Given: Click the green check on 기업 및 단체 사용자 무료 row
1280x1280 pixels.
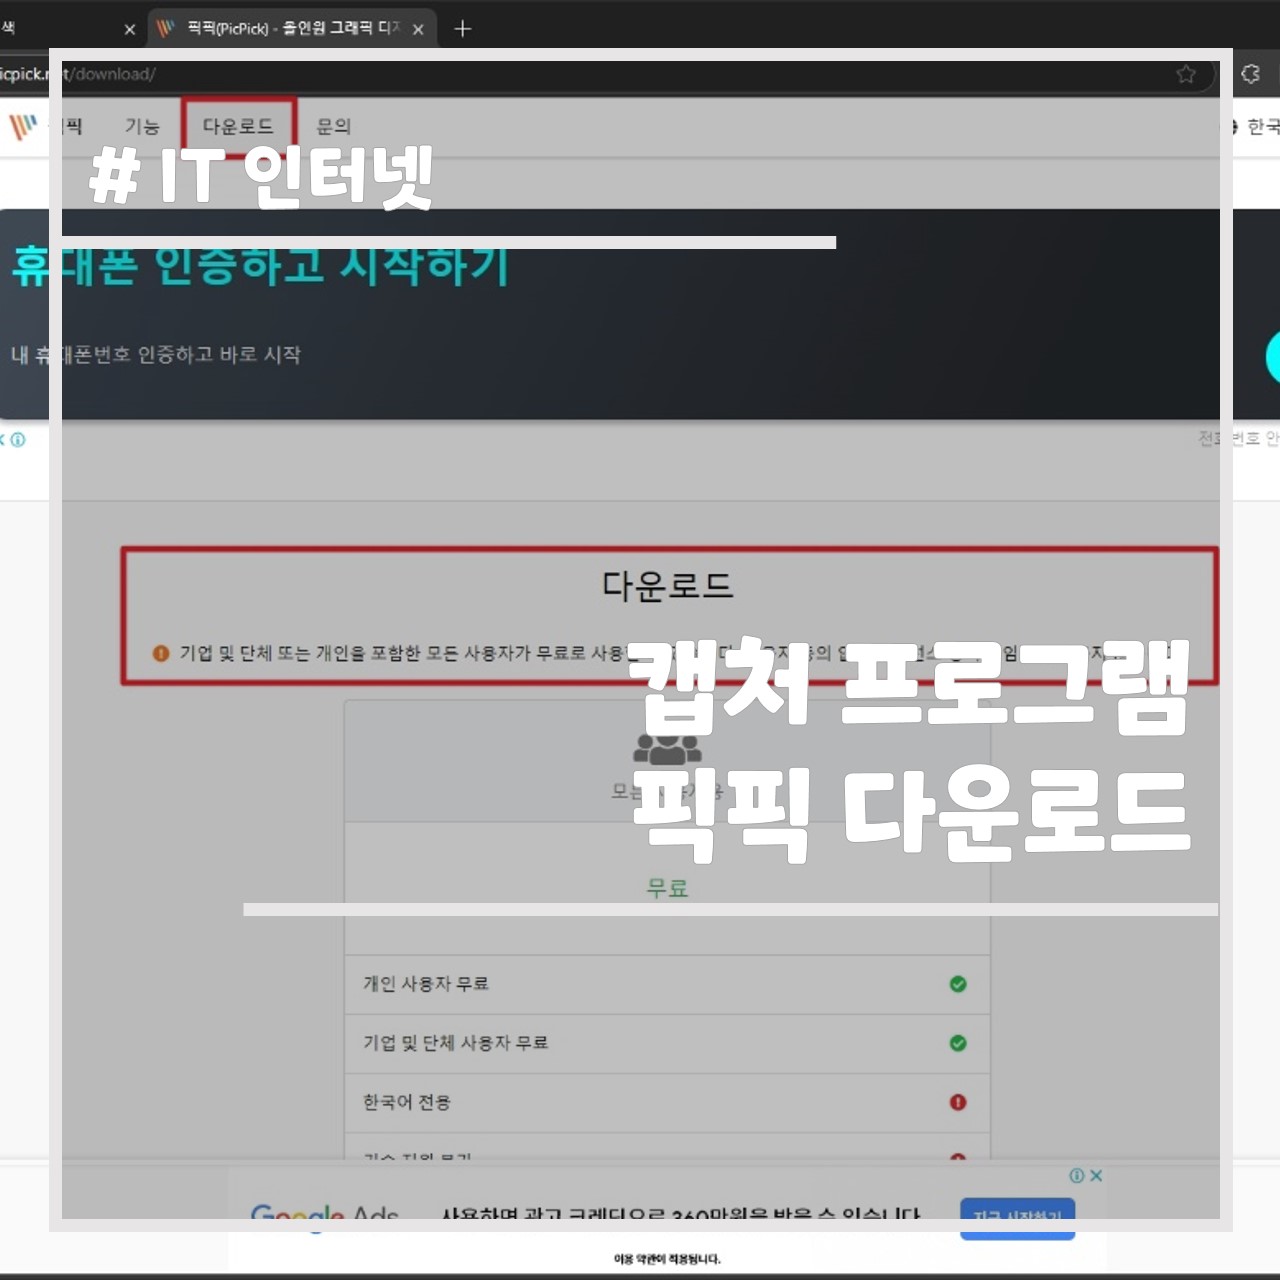Looking at the screenshot, I should pyautogui.click(x=958, y=1043).
